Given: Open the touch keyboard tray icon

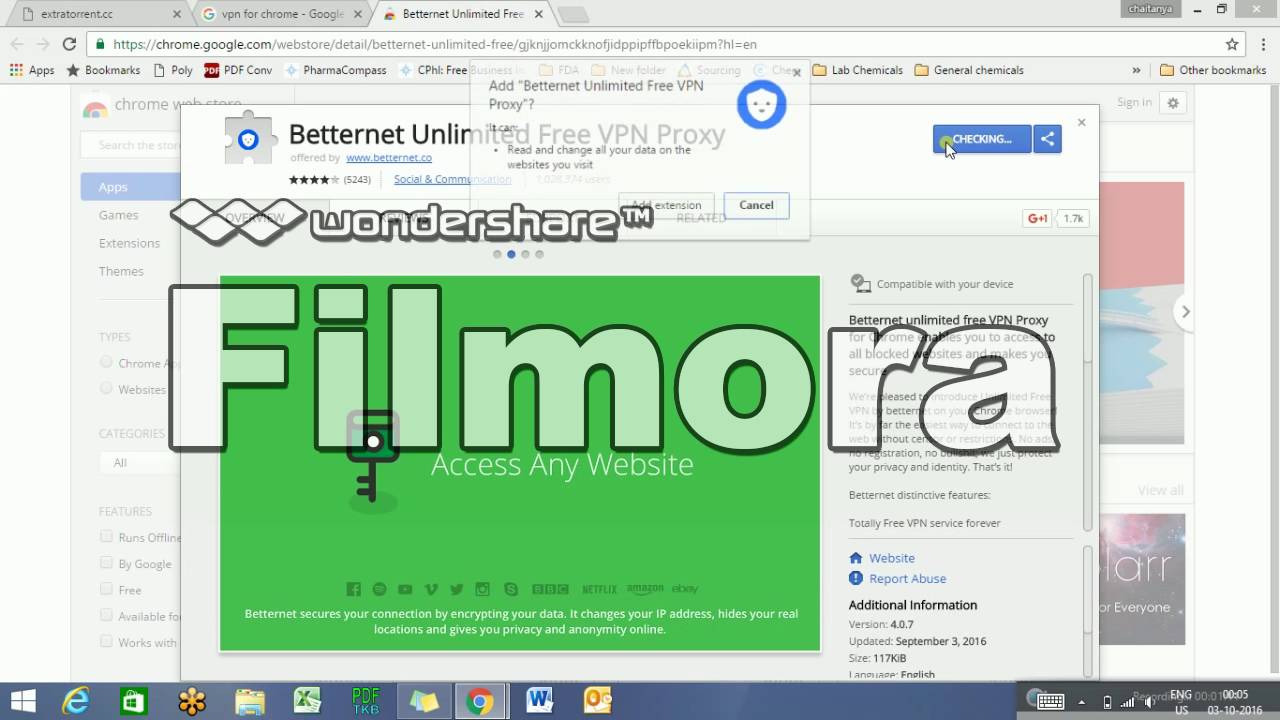Looking at the screenshot, I should pyautogui.click(x=1050, y=701).
